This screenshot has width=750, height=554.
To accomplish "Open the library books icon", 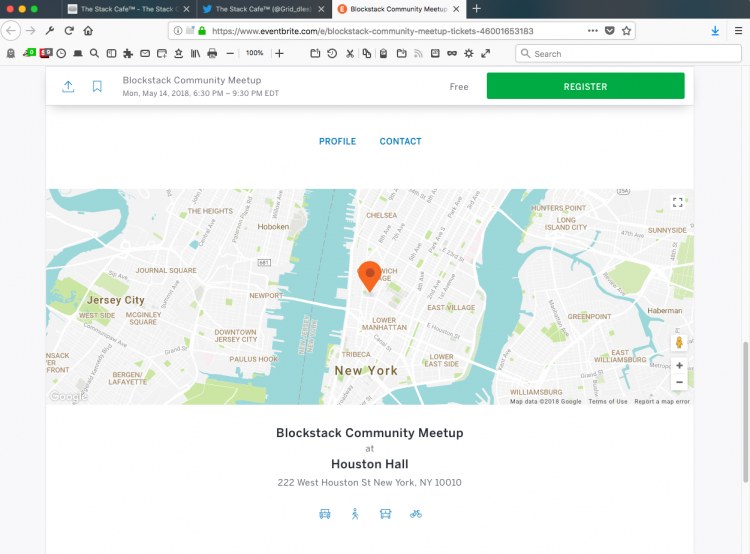I will pos(195,54).
